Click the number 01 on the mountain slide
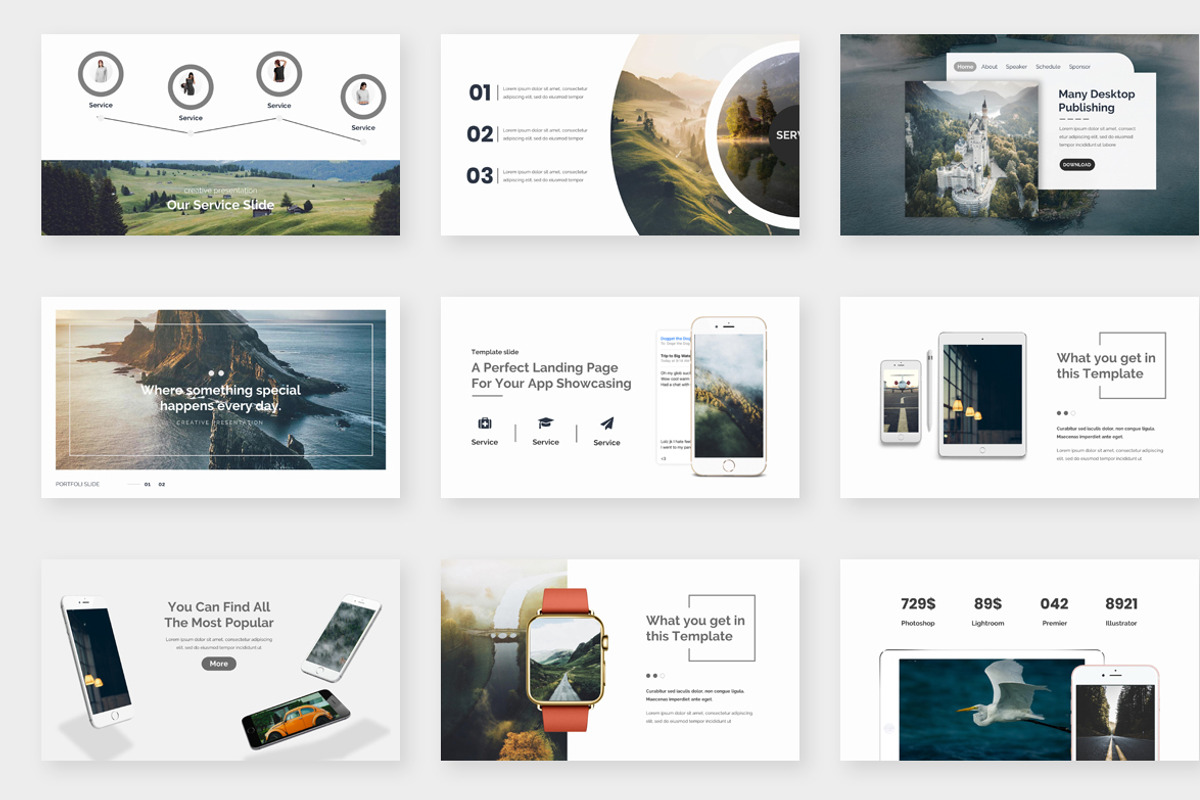The width and height of the screenshot is (1200, 800). 480,93
